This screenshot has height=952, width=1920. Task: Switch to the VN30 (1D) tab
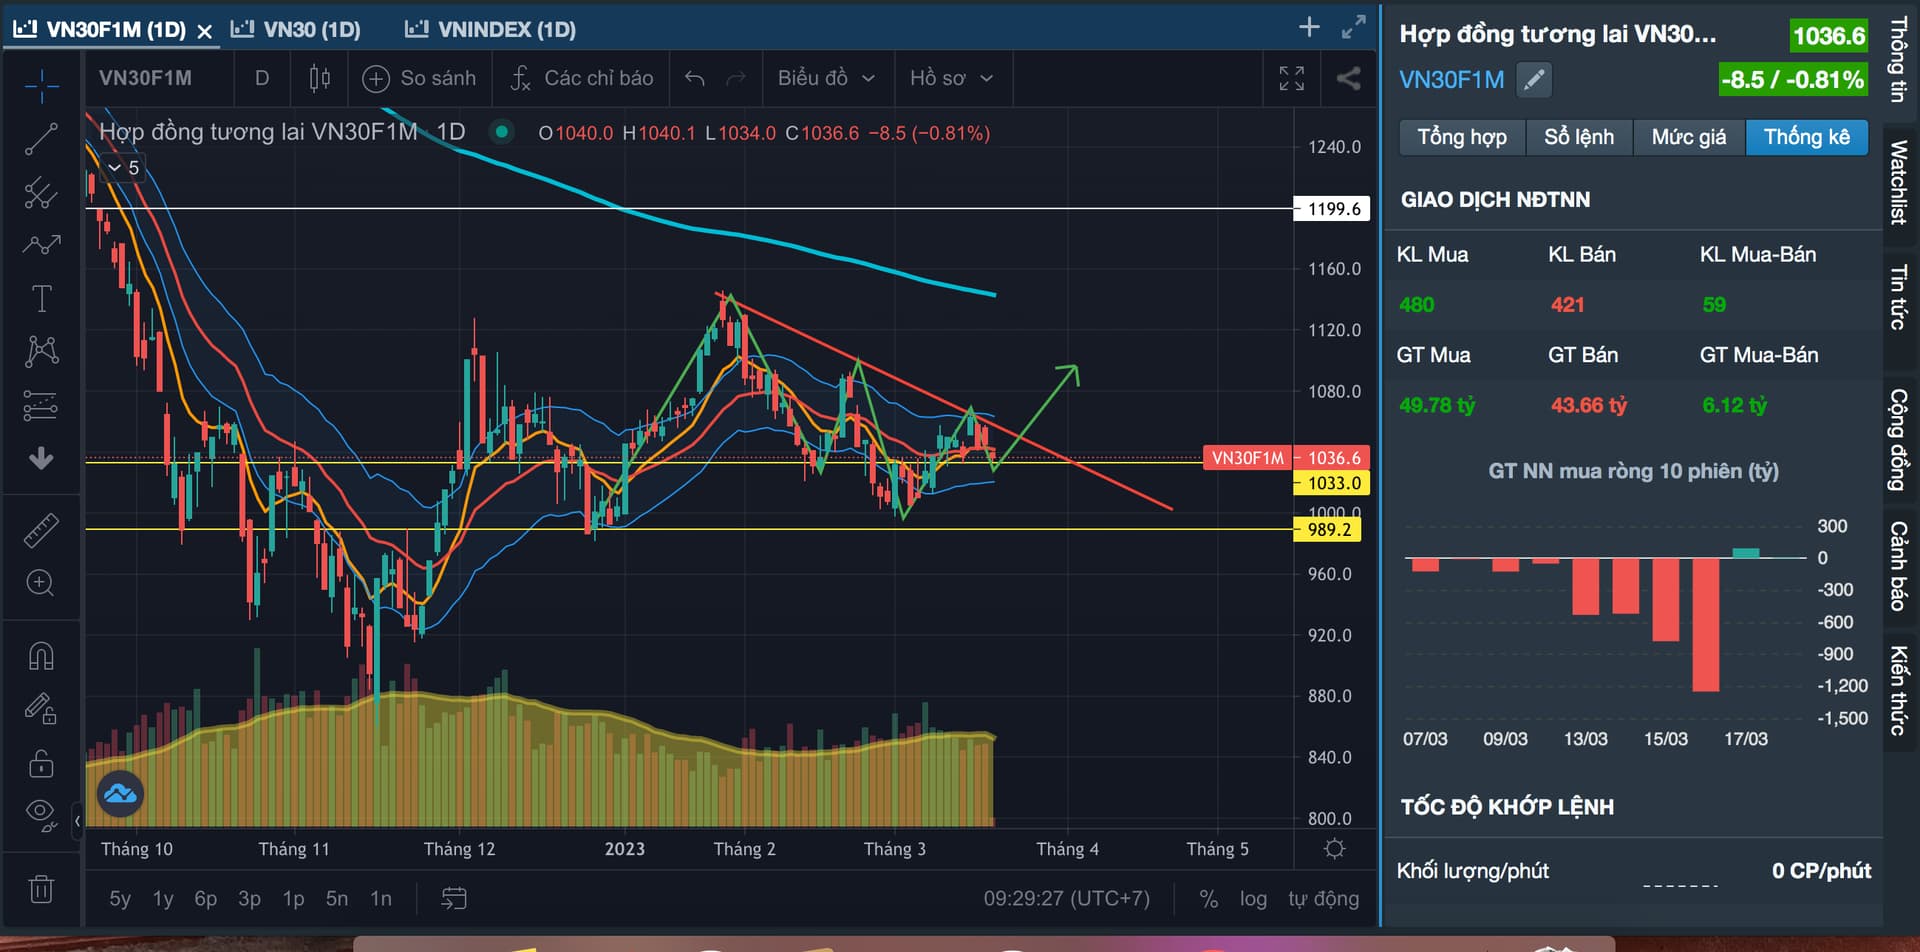296,30
